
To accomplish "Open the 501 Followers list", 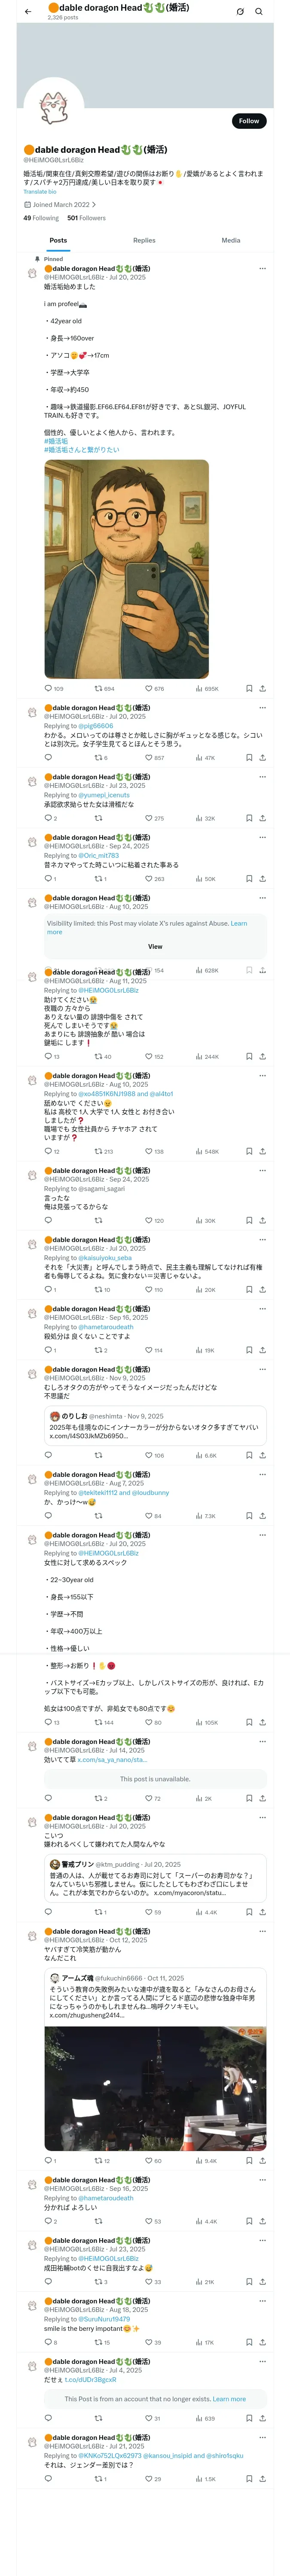I will tap(86, 218).
